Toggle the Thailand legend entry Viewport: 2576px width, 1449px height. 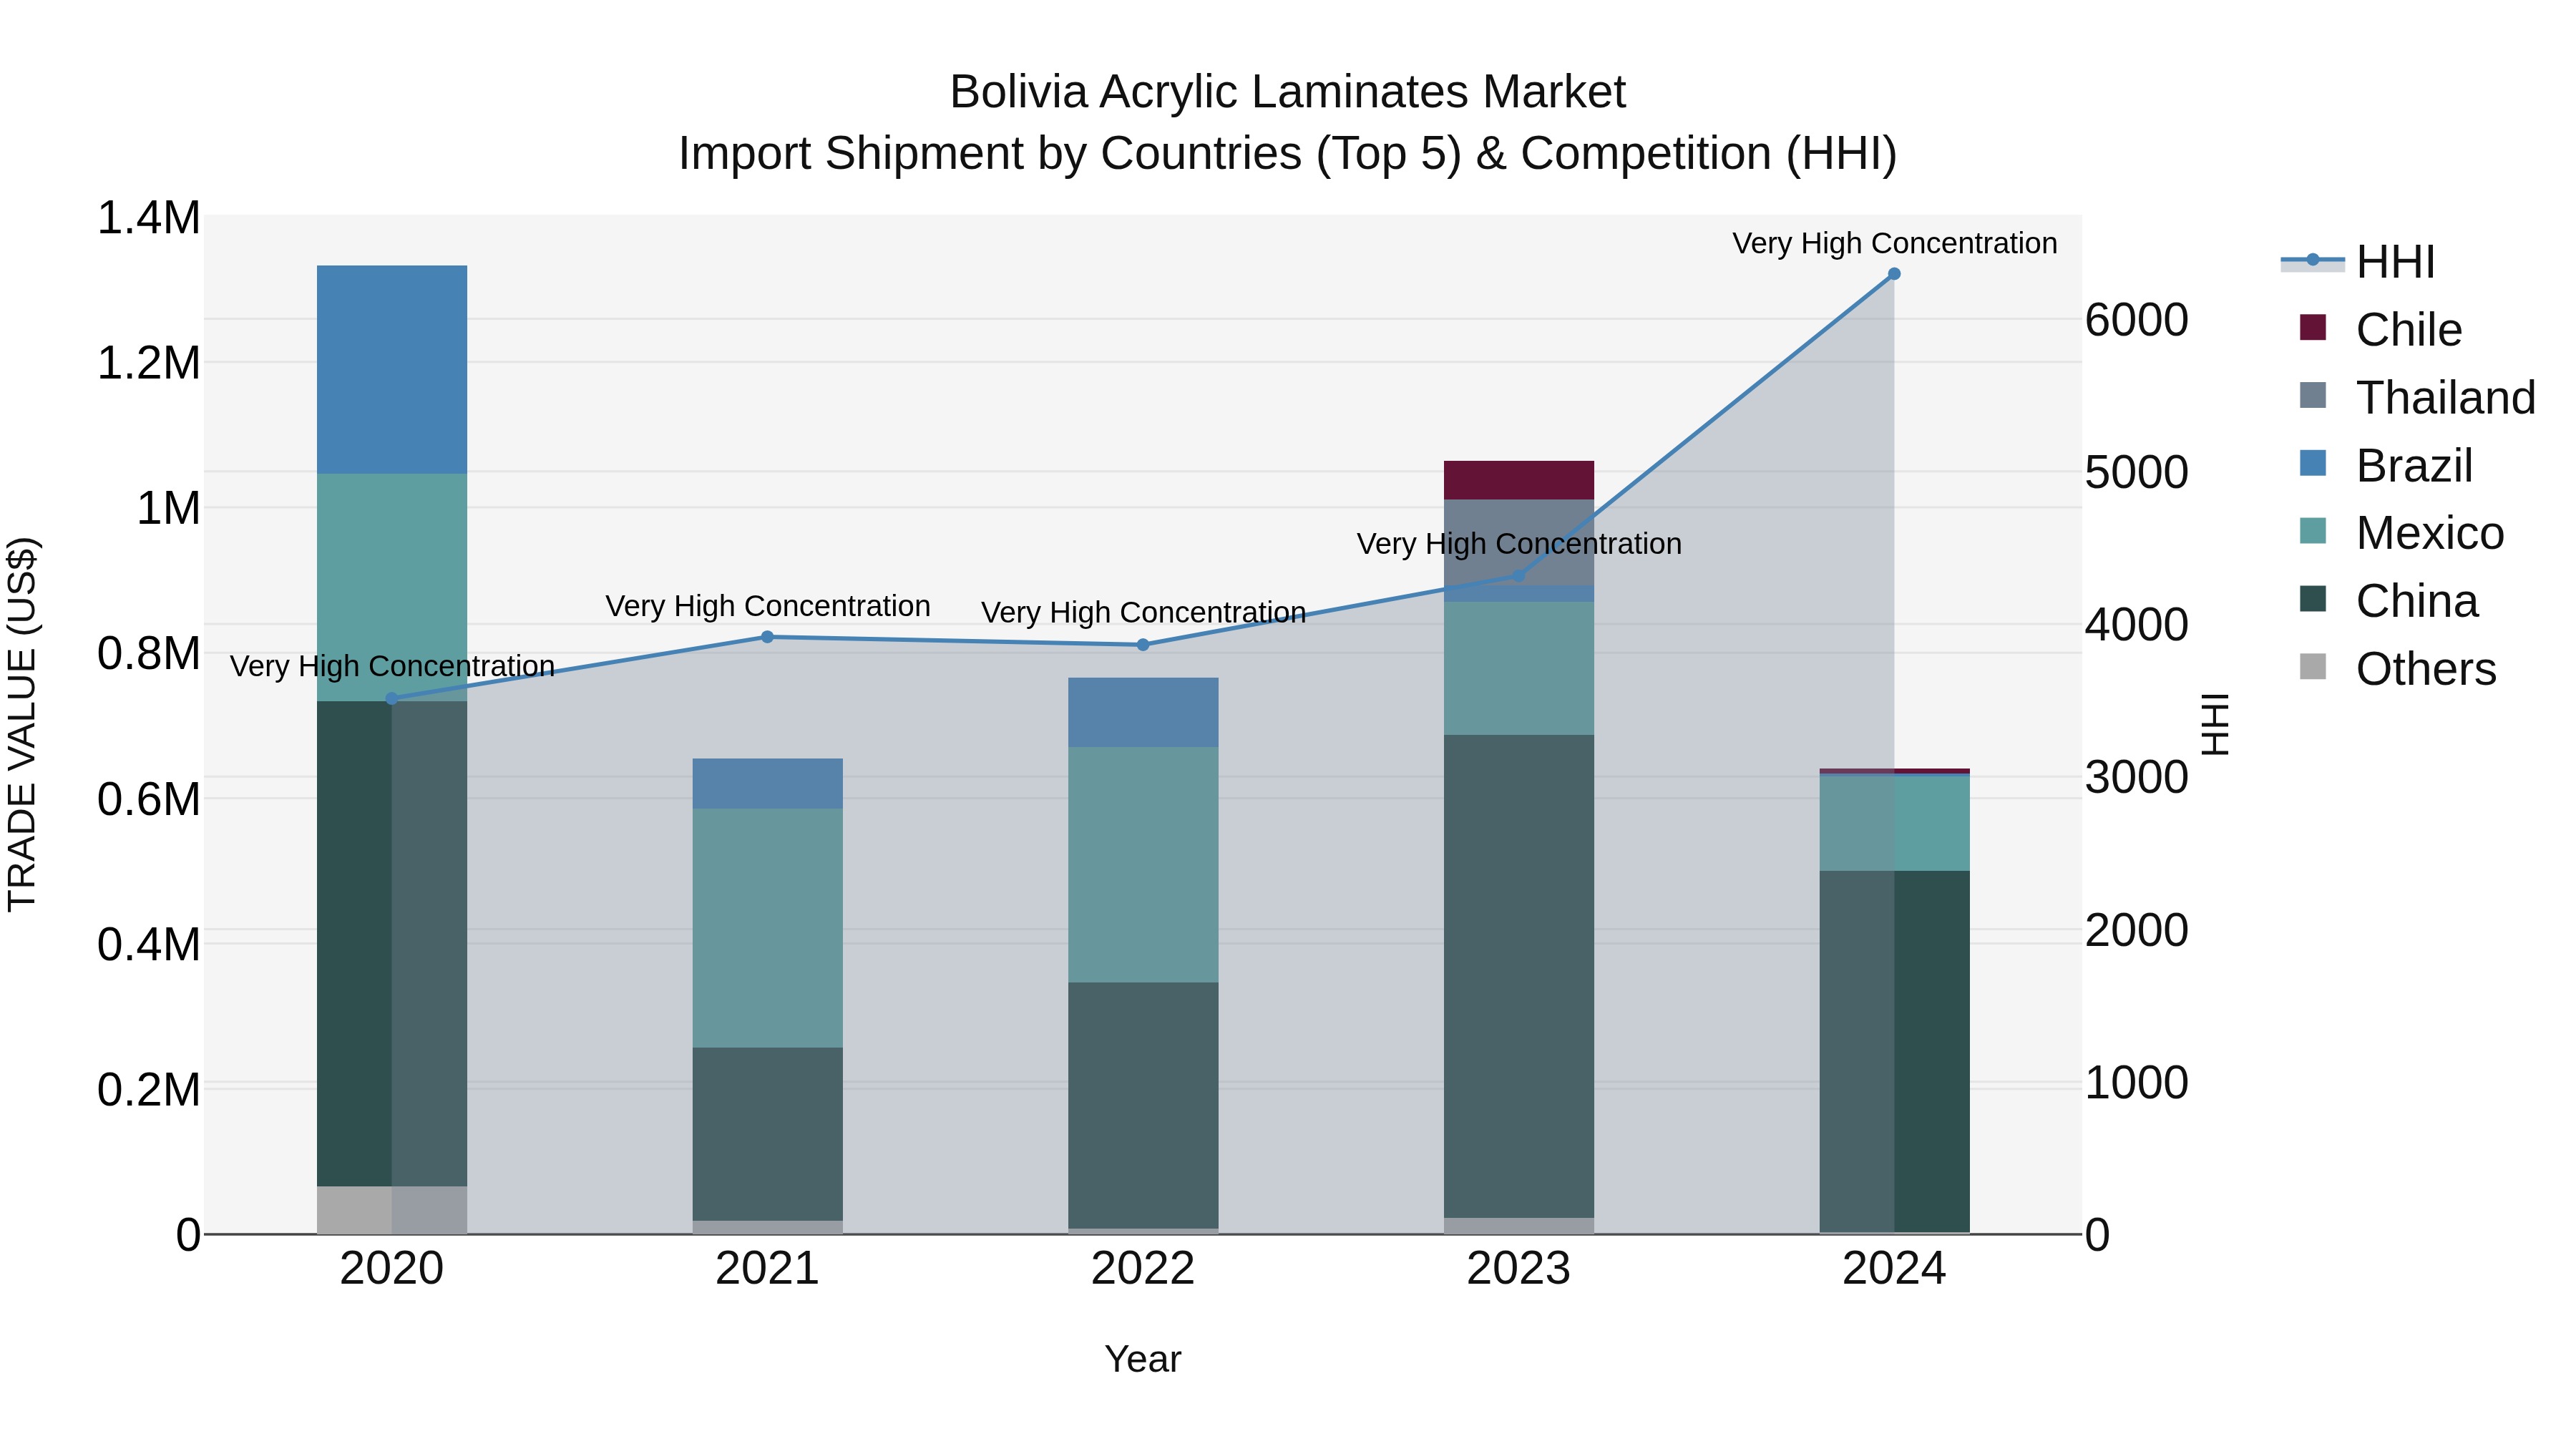pos(2417,397)
